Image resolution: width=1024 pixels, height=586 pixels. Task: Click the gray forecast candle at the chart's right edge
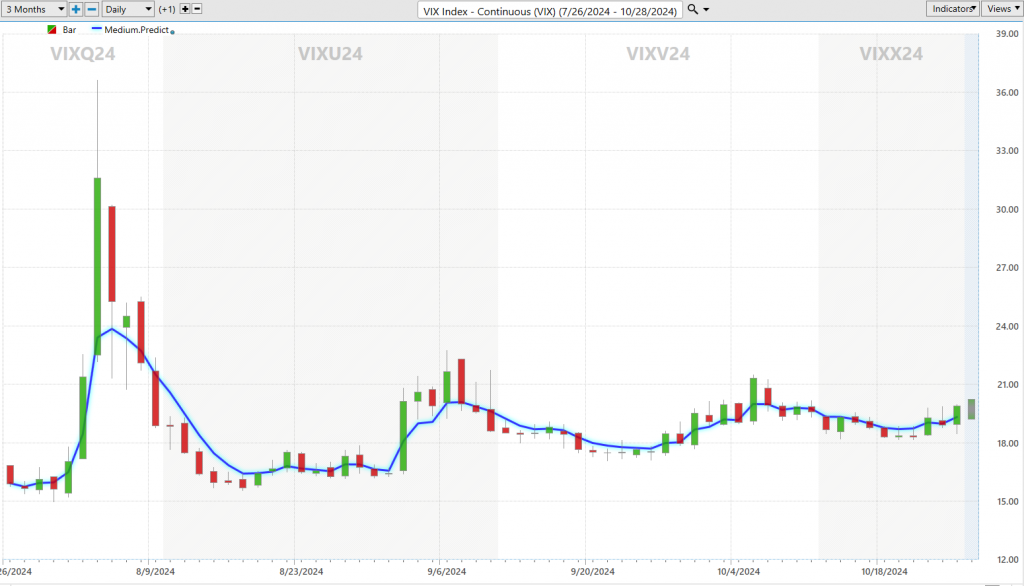click(x=972, y=409)
